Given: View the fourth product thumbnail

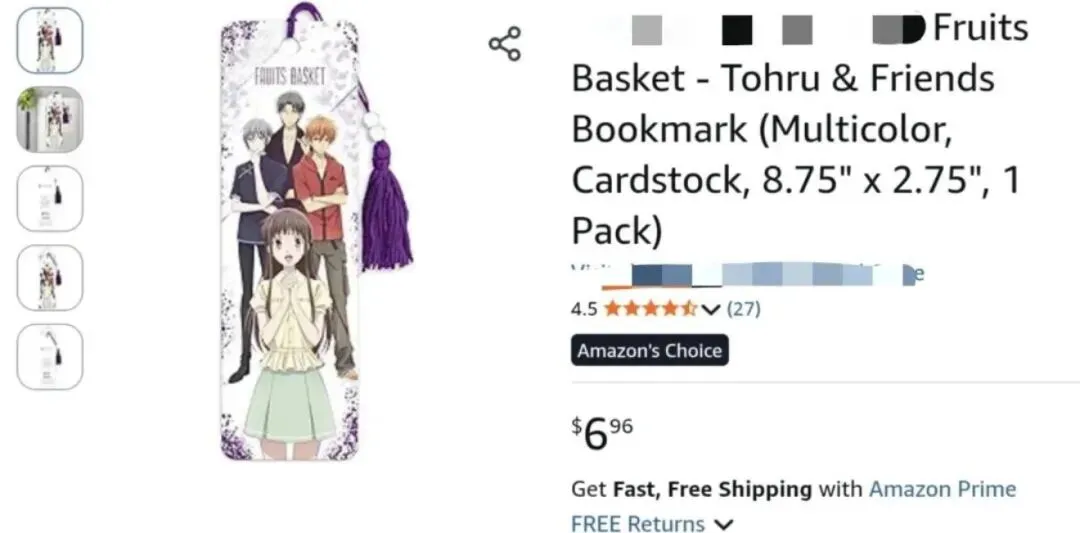Looking at the screenshot, I should pyautogui.click(x=50, y=277).
